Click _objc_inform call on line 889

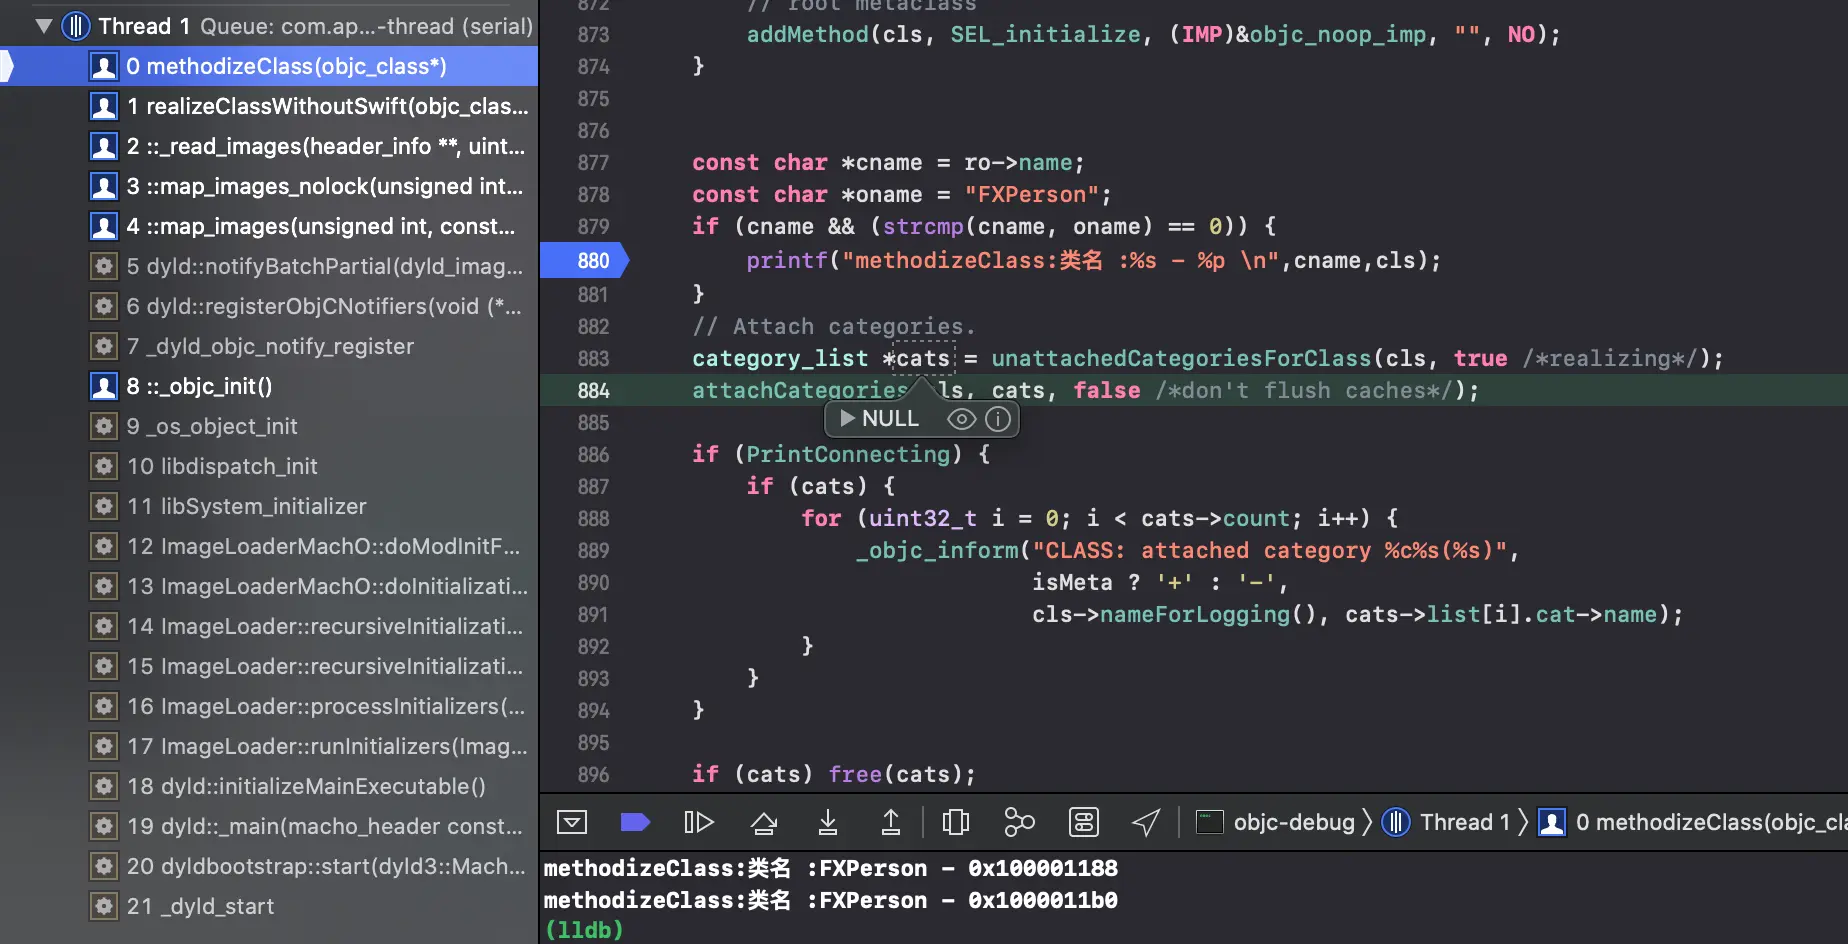(x=937, y=550)
